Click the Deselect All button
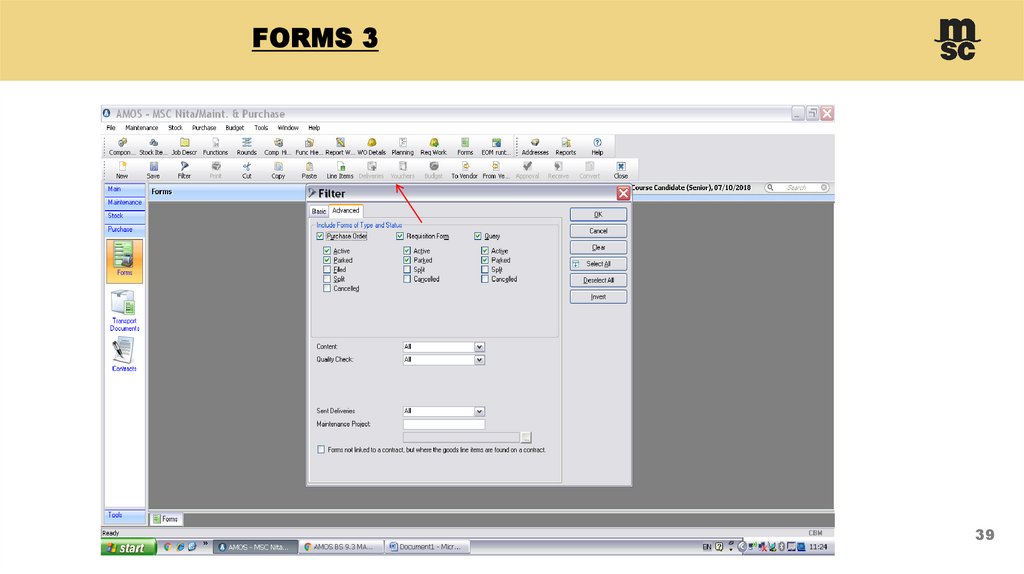This screenshot has height=574, width=1024. click(x=598, y=280)
